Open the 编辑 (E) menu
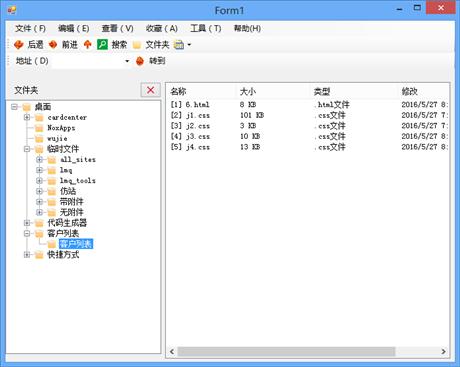460x367 pixels. coord(74,29)
